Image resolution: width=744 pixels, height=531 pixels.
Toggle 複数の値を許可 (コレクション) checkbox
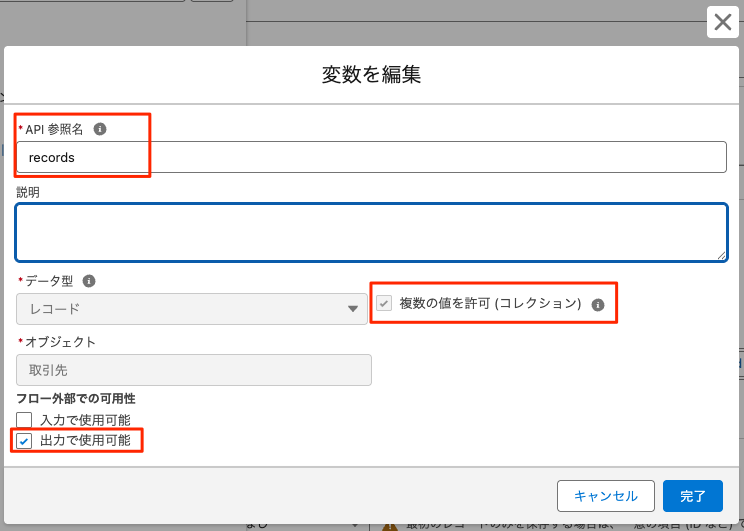[x=384, y=303]
